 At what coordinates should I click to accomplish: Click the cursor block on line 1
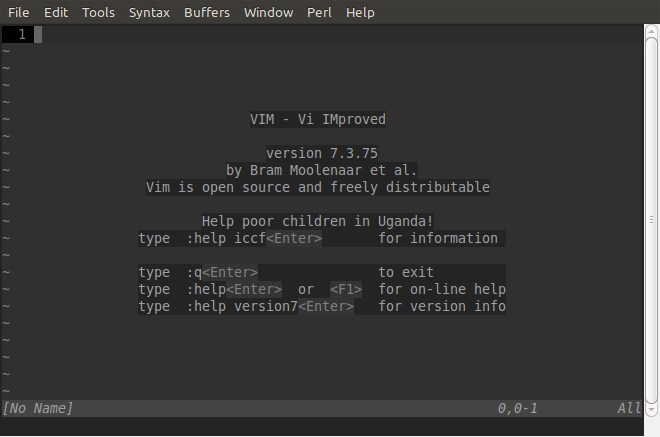point(38,35)
